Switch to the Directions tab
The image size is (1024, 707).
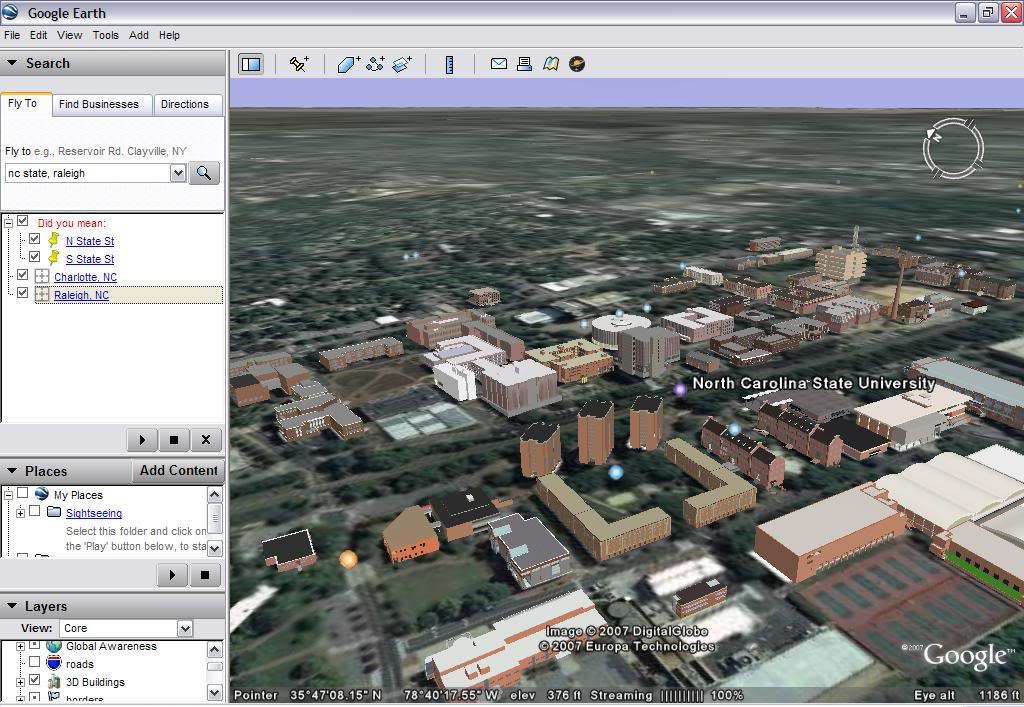tap(185, 104)
